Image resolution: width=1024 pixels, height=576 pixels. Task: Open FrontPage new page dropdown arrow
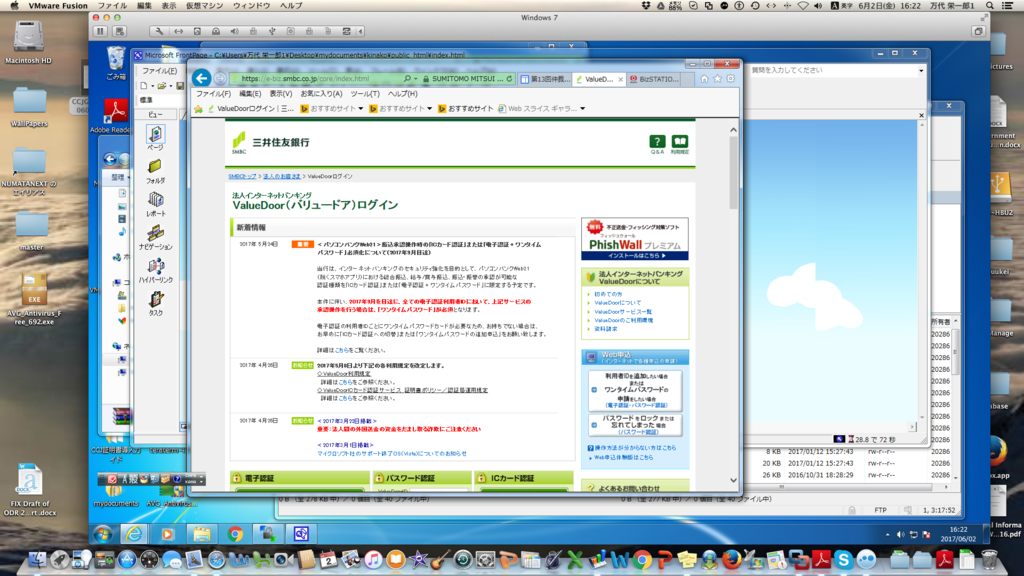(x=152, y=86)
